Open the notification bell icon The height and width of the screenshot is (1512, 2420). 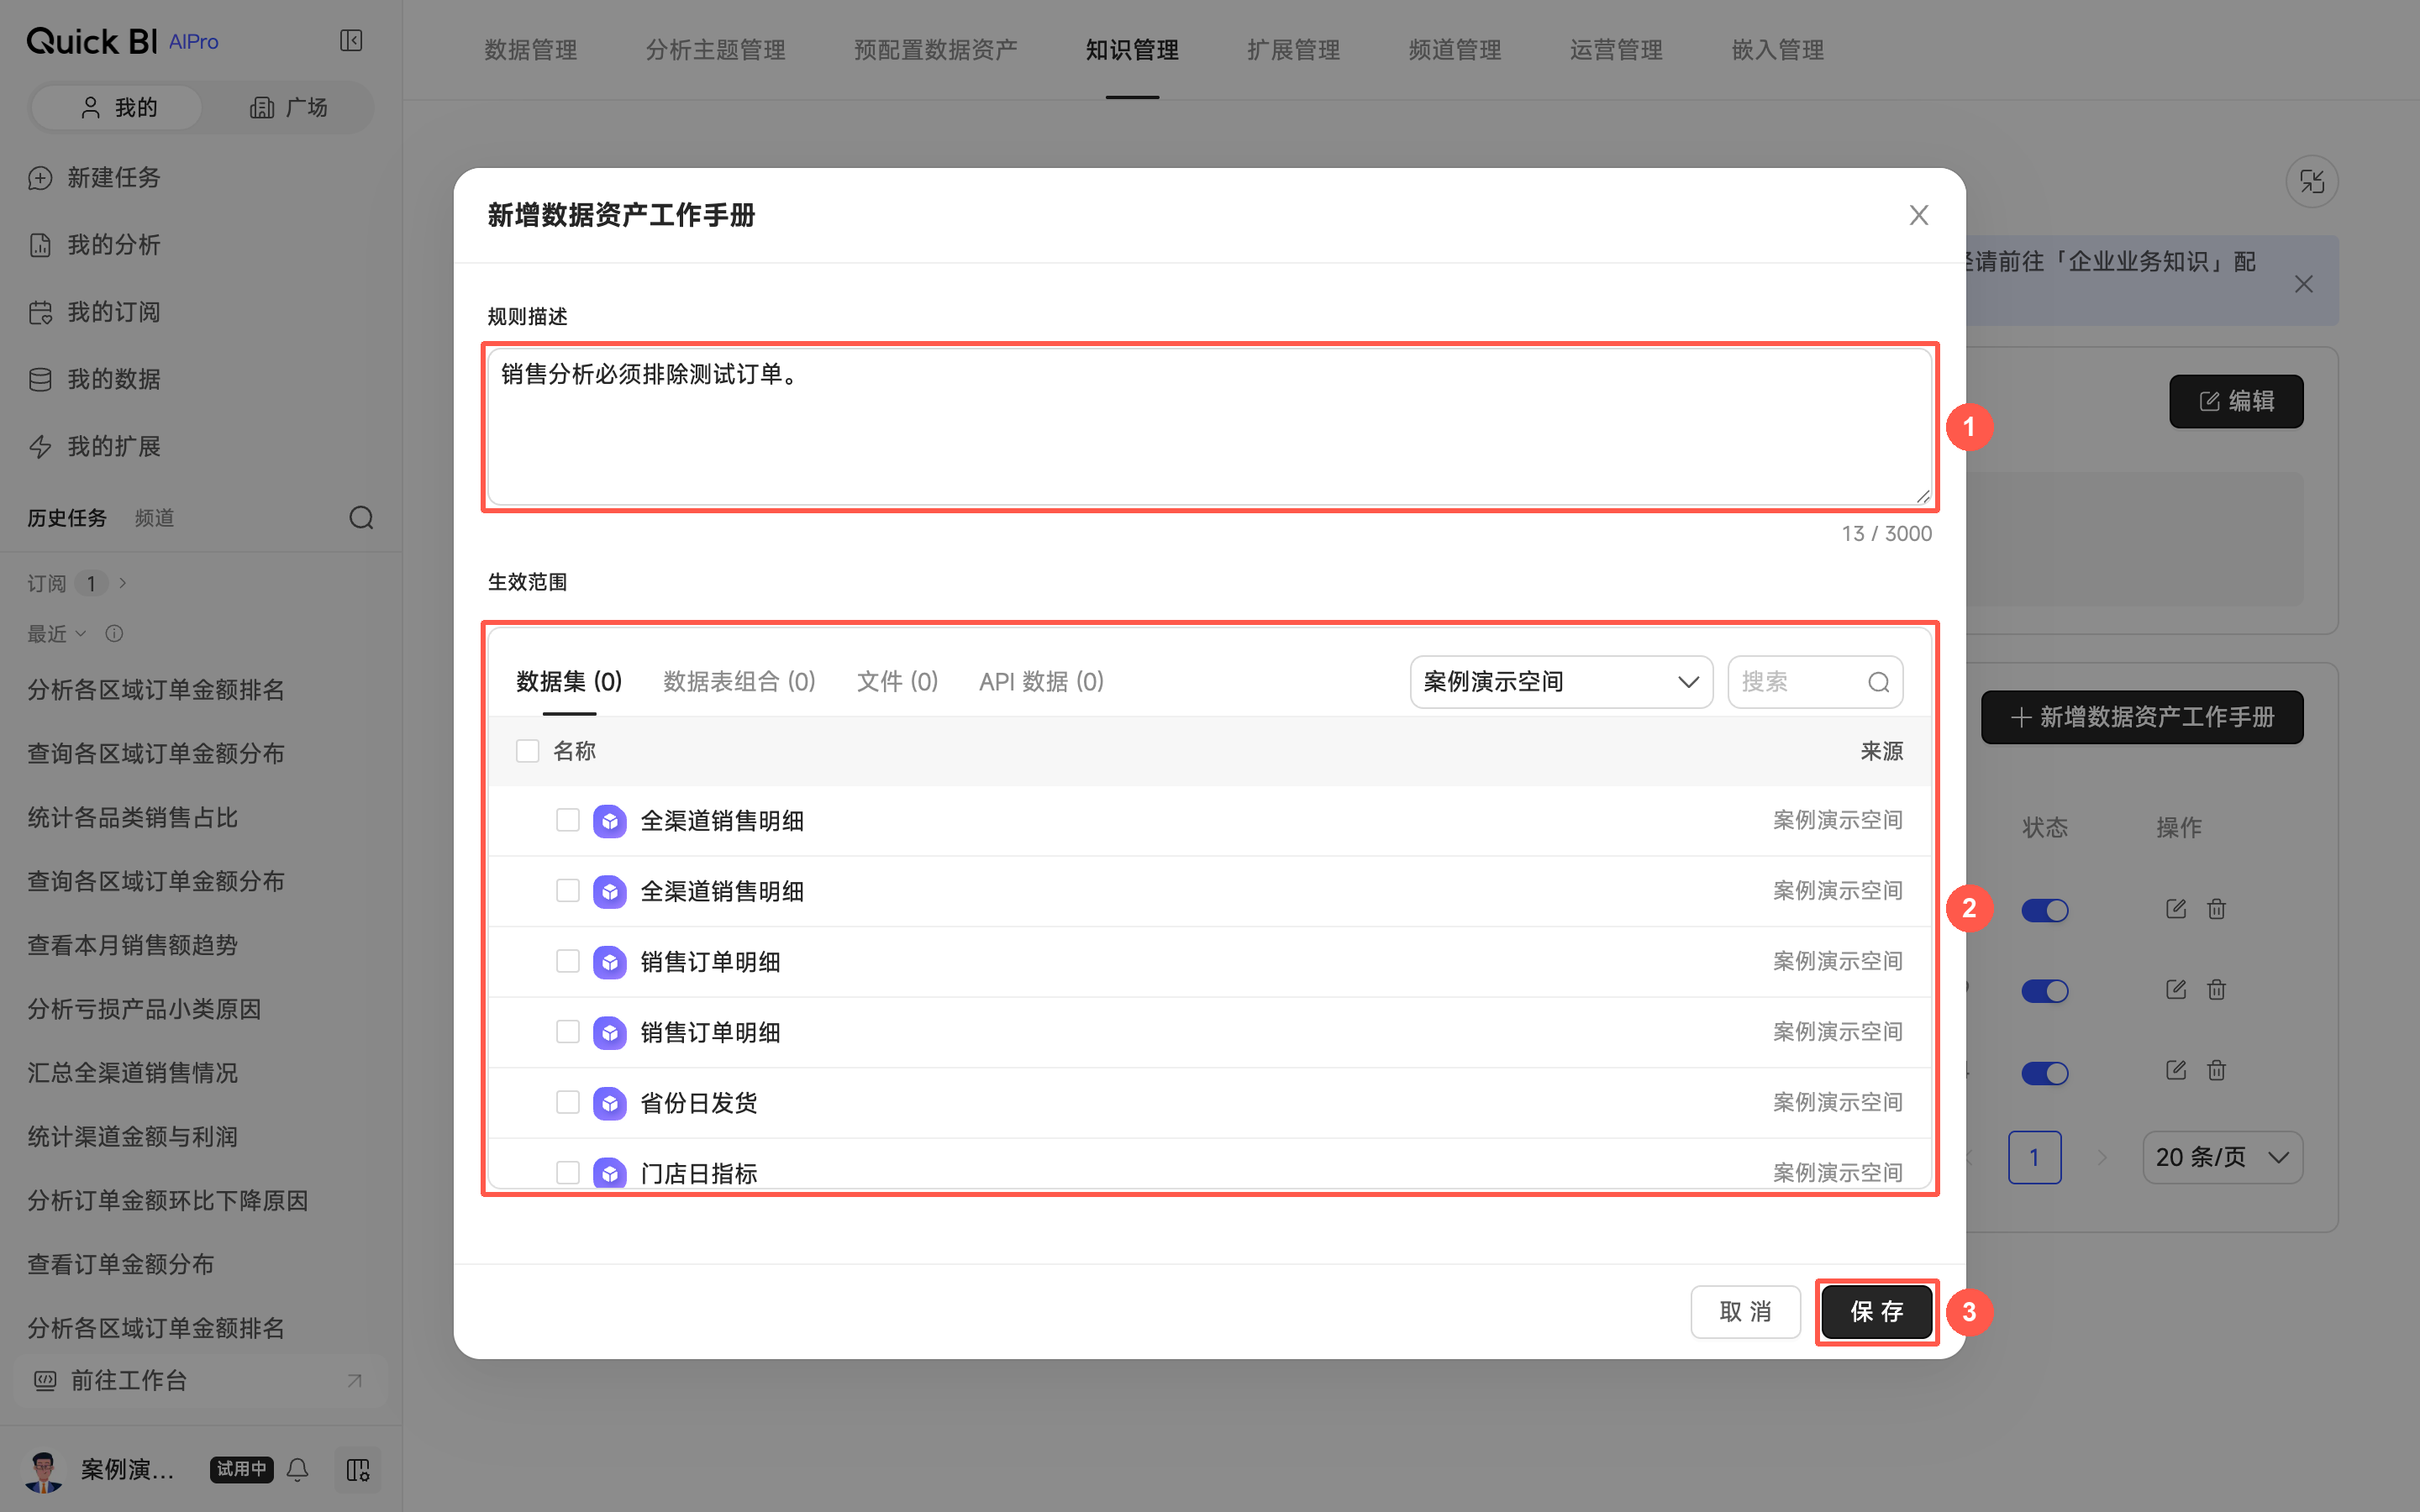click(297, 1469)
